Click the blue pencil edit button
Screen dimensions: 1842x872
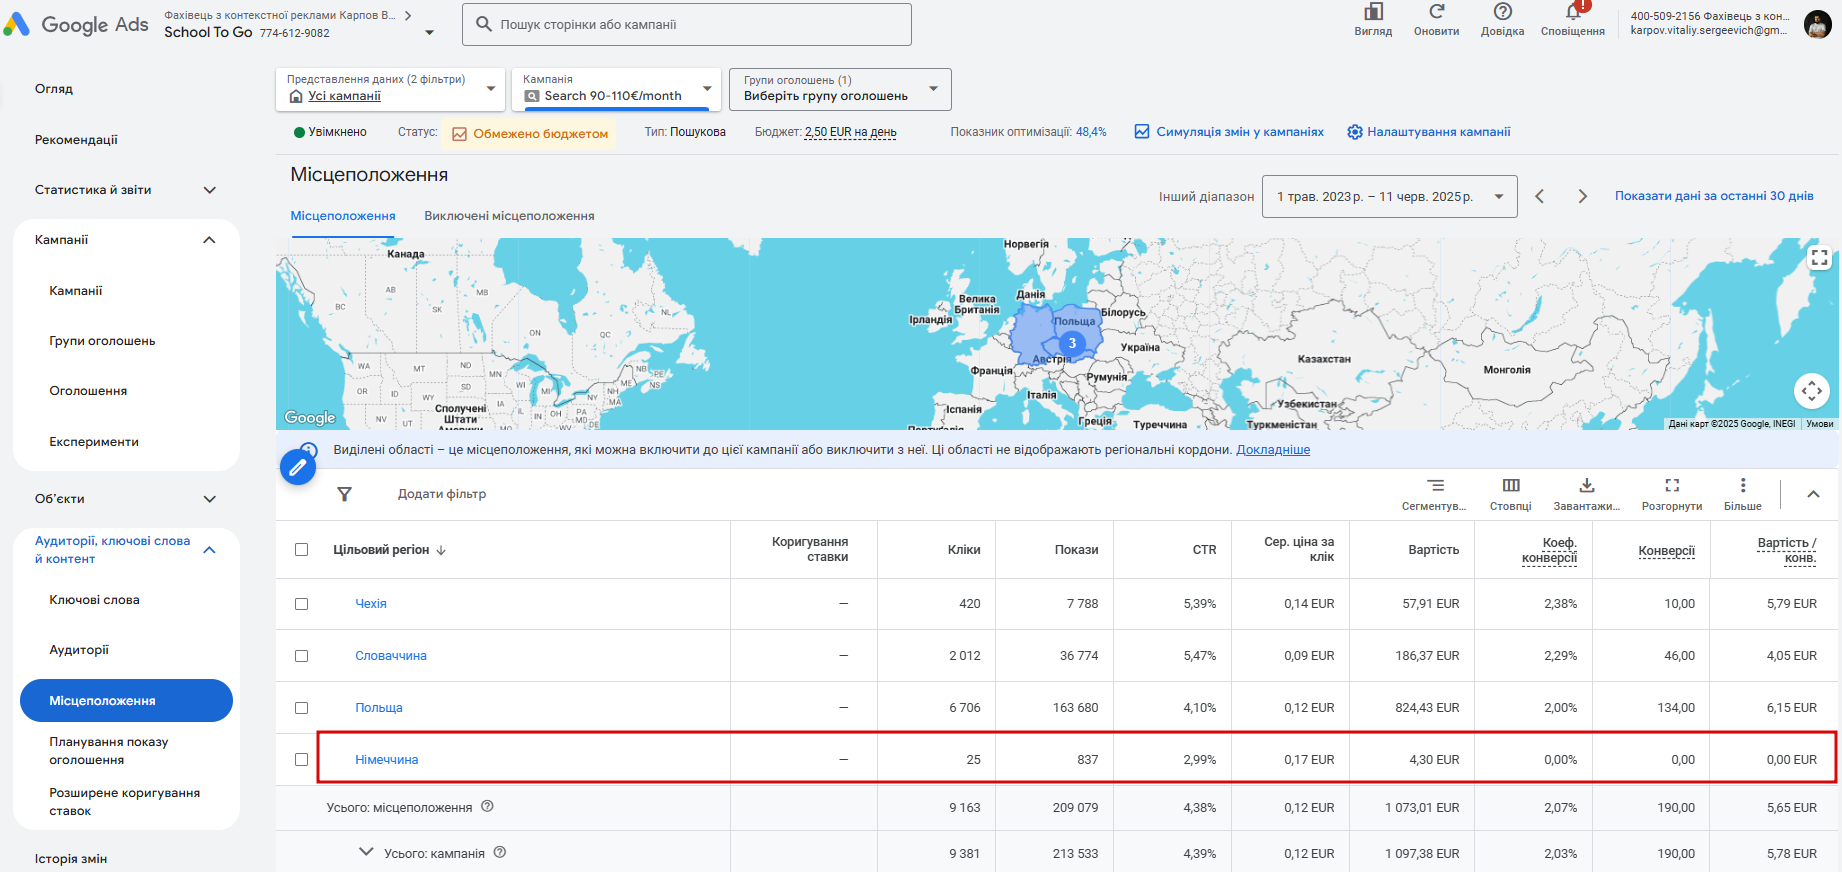298,466
